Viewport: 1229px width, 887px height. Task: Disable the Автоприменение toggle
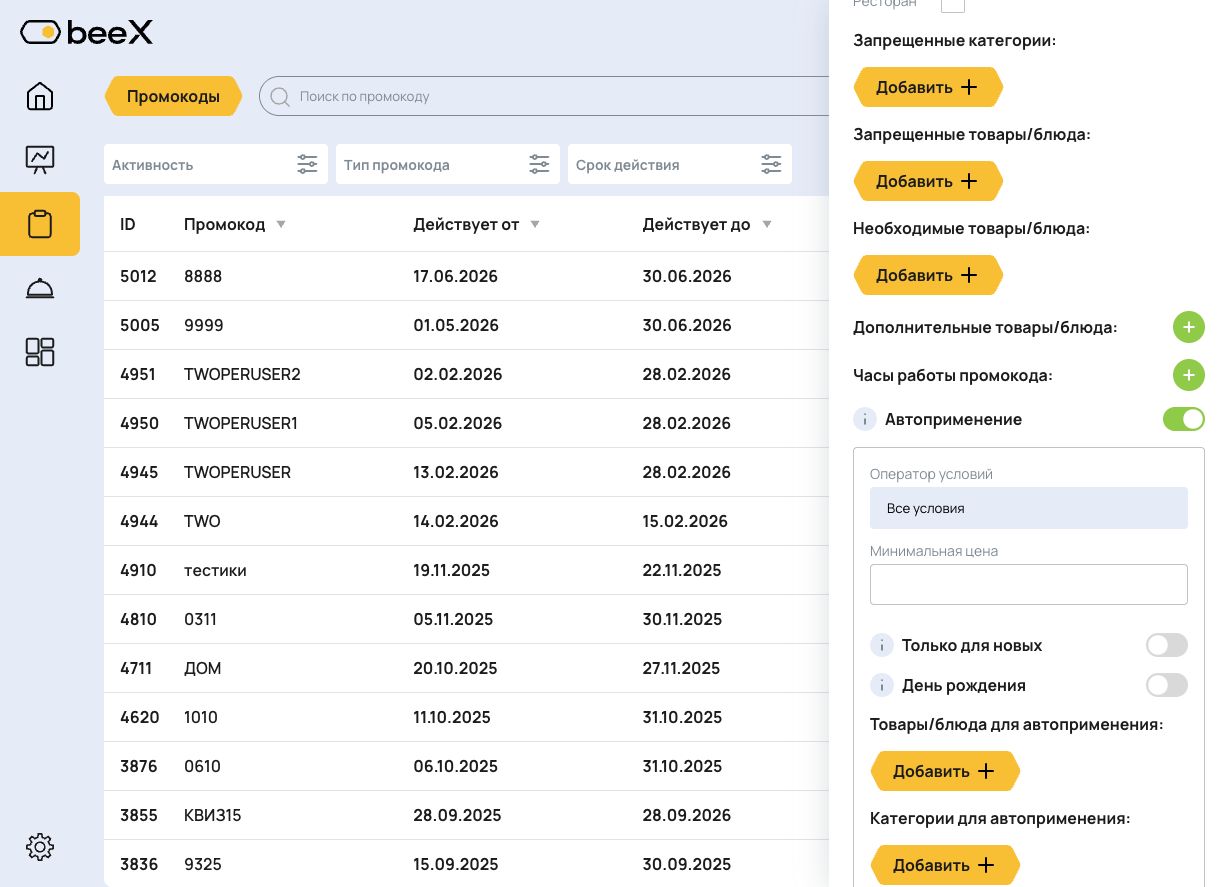(1184, 419)
